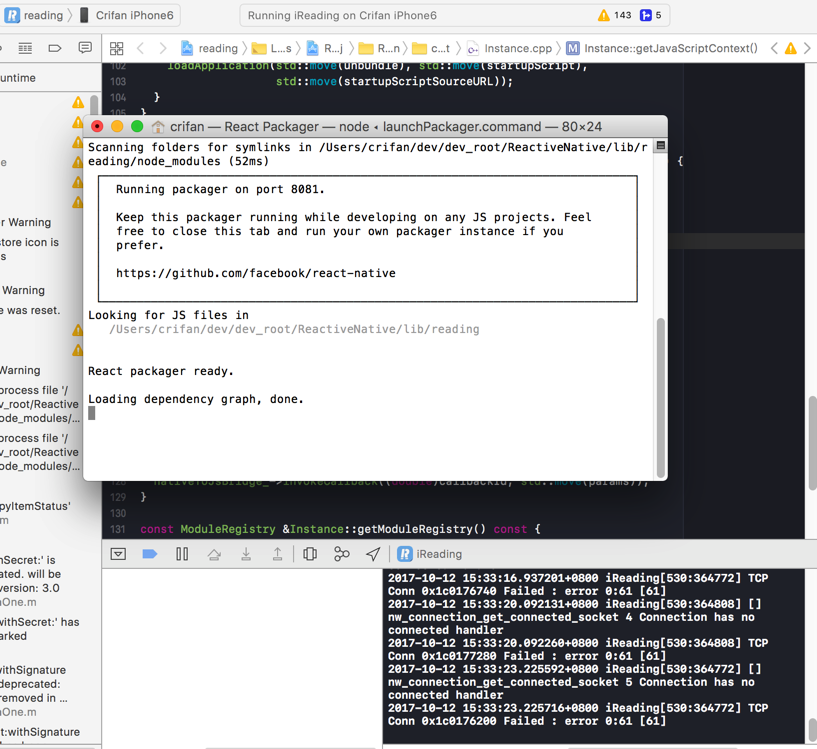This screenshot has height=749, width=817.
Task: Open L...s folder in jump bar
Action: 271,48
